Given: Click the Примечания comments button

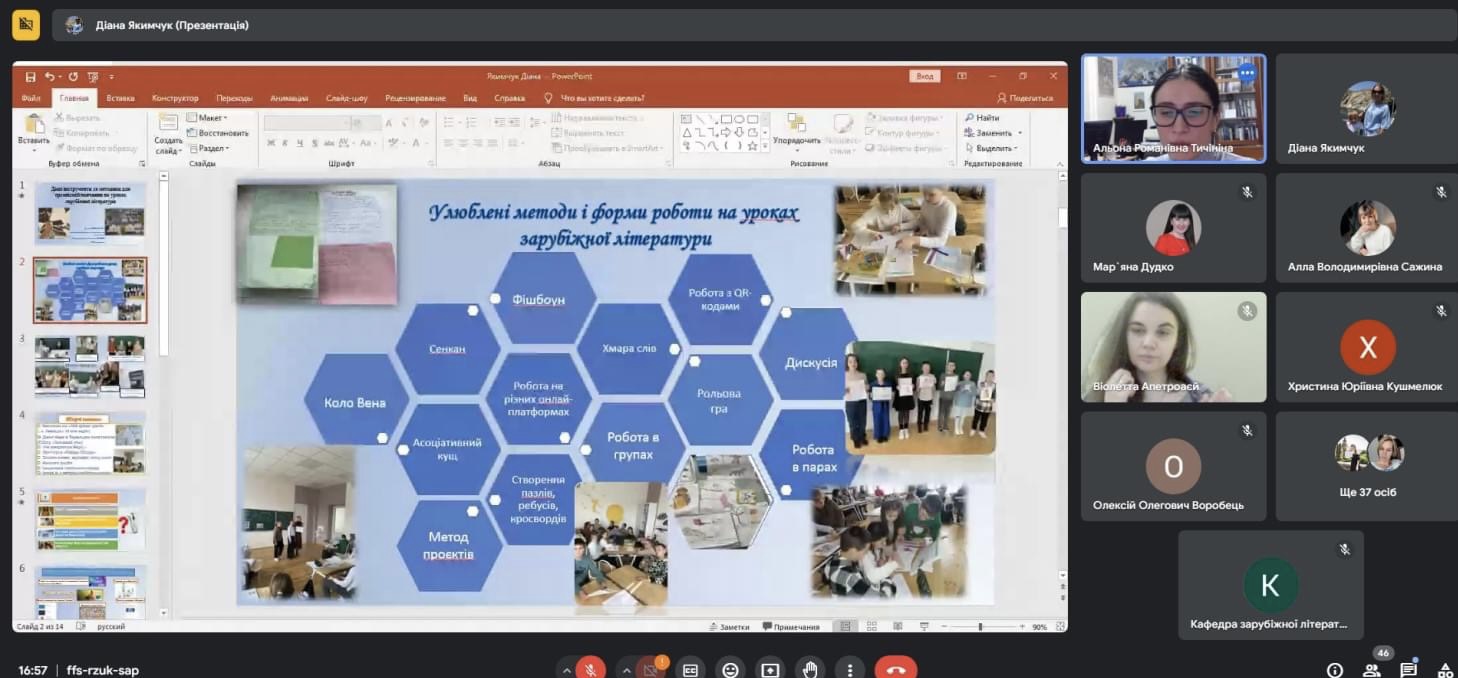Looking at the screenshot, I should (x=791, y=627).
